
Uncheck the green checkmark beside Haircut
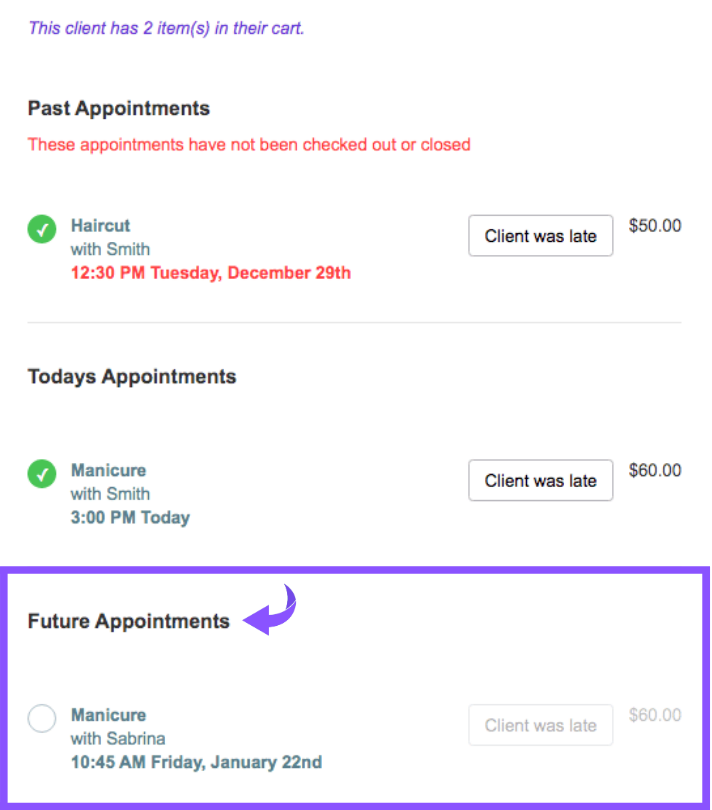(x=41, y=229)
